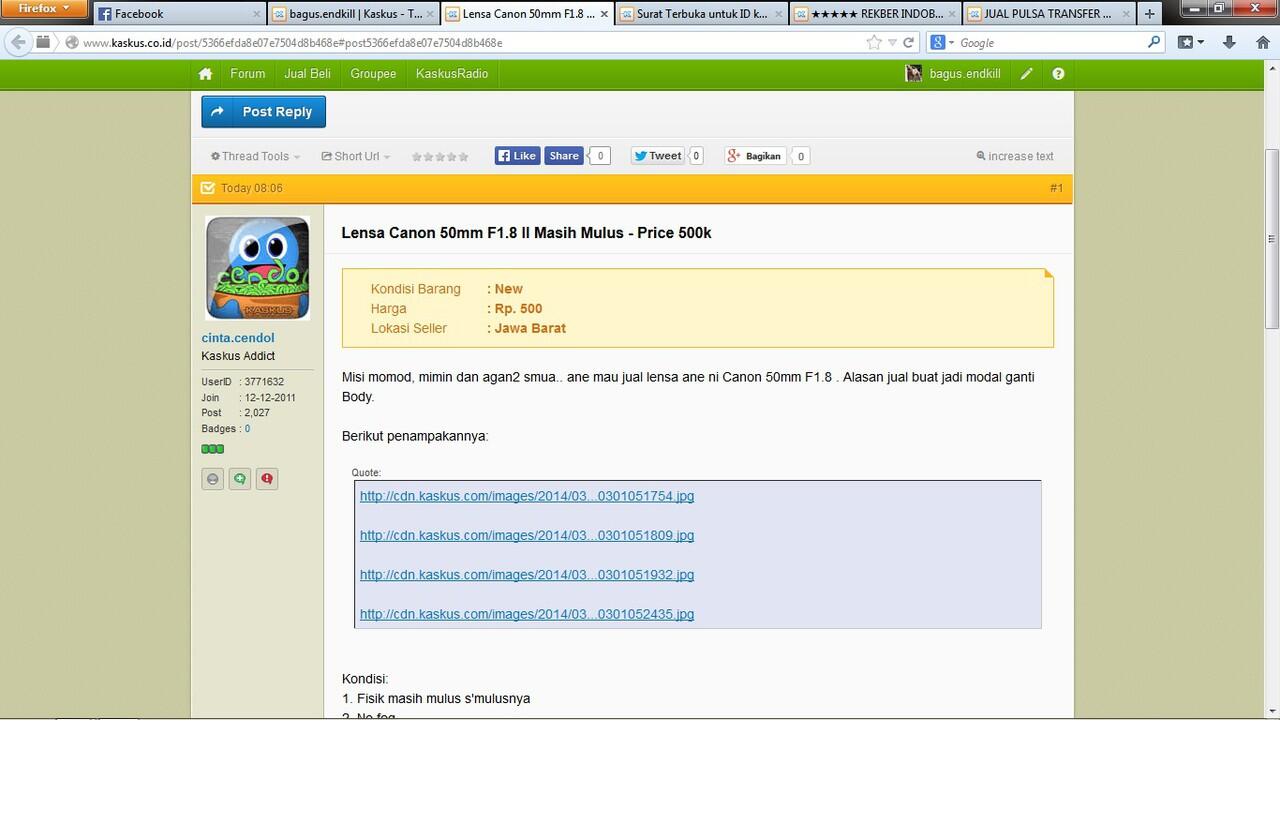Switch to the Surat Terbuka untuk ID tab
This screenshot has width=1280, height=824.
[700, 14]
